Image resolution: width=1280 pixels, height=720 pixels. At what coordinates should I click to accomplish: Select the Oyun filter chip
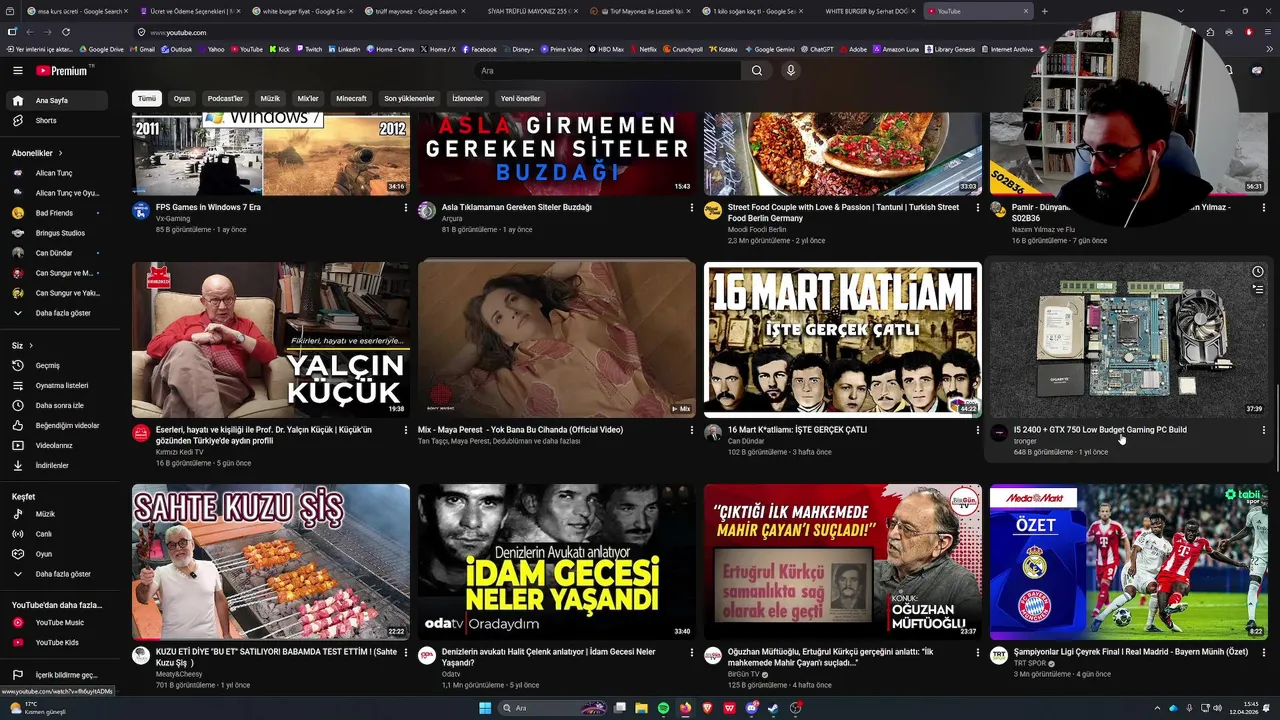[x=182, y=99]
